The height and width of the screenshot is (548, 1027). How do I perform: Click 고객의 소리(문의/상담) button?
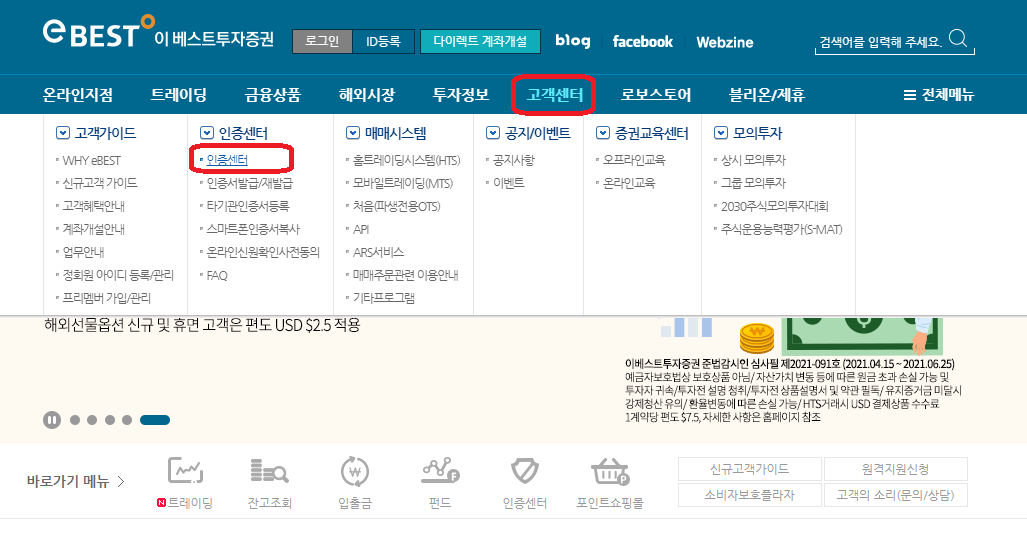click(x=895, y=495)
